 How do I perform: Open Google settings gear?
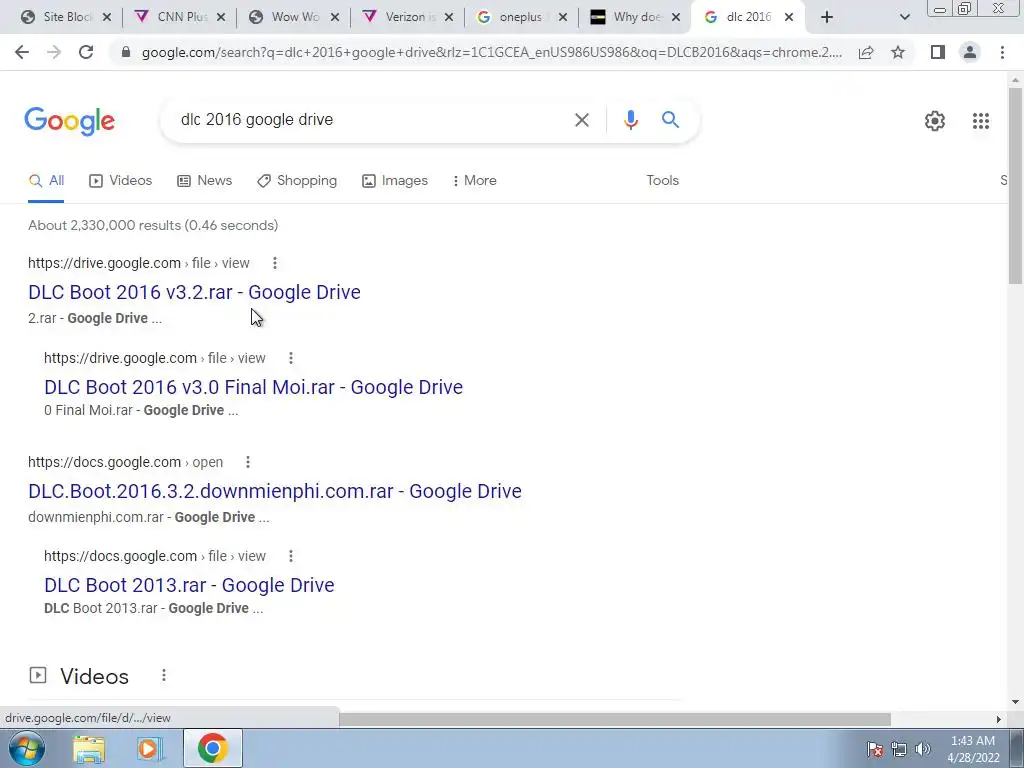(x=935, y=121)
